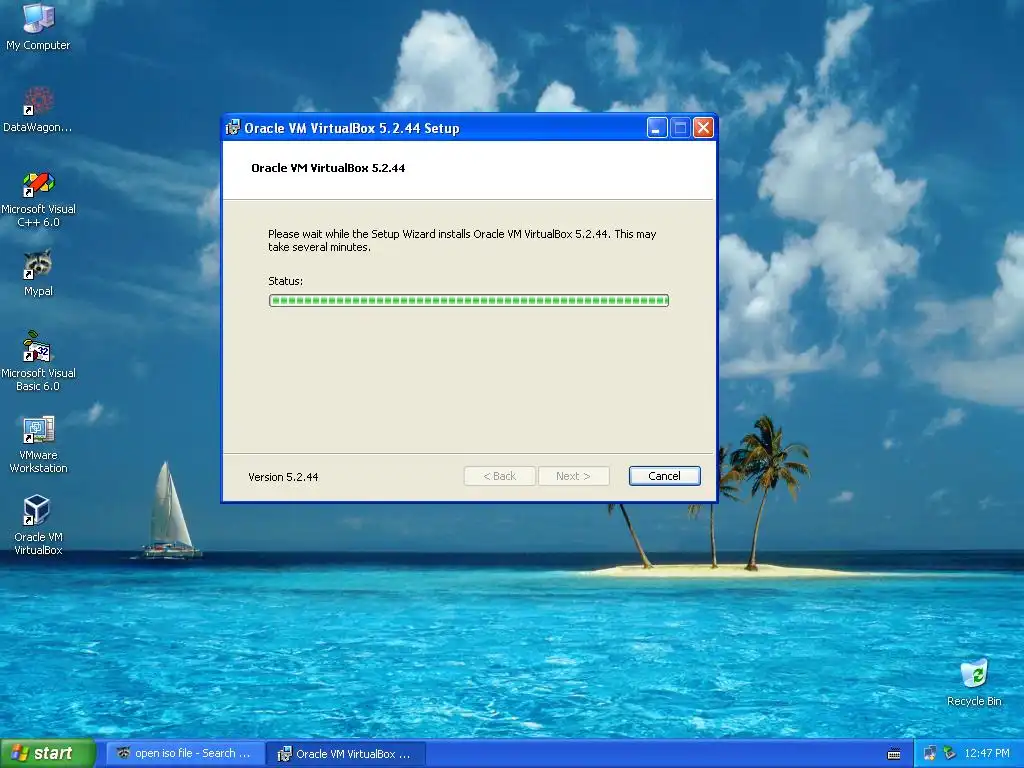Minimize the VirtualBox Setup window
The height and width of the screenshot is (768, 1024).
pyautogui.click(x=657, y=128)
